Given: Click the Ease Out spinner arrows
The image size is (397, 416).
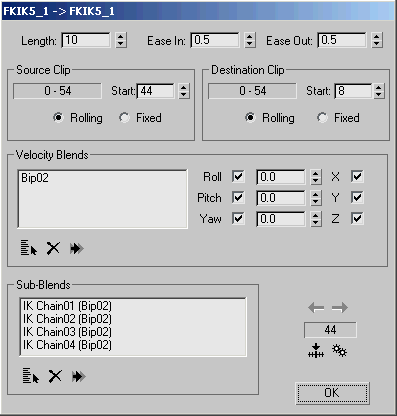Looking at the screenshot, I should (377, 40).
